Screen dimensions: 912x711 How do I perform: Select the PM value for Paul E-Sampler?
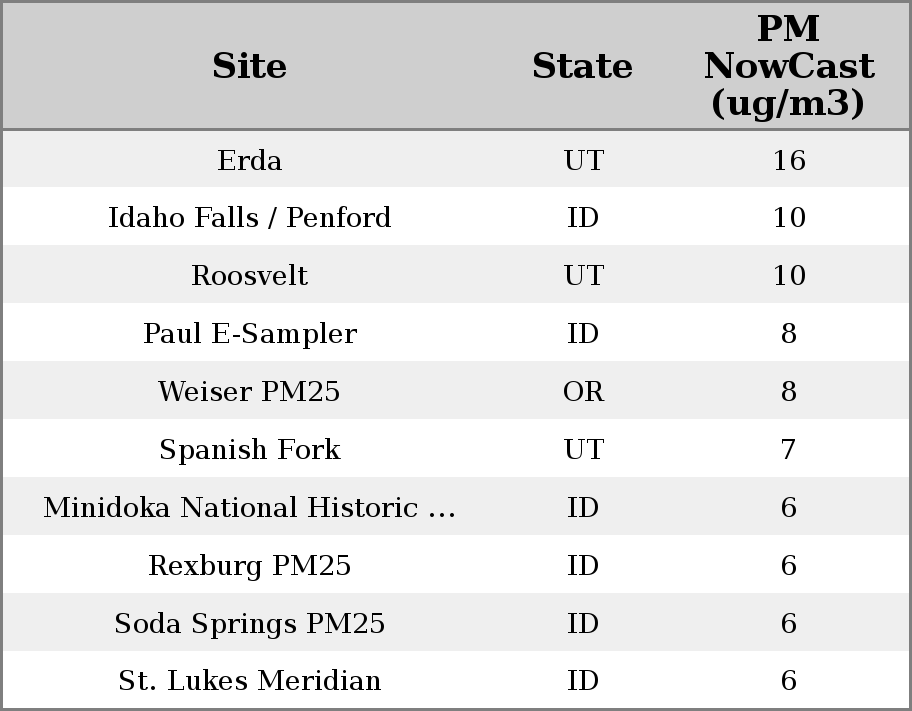[x=788, y=334]
